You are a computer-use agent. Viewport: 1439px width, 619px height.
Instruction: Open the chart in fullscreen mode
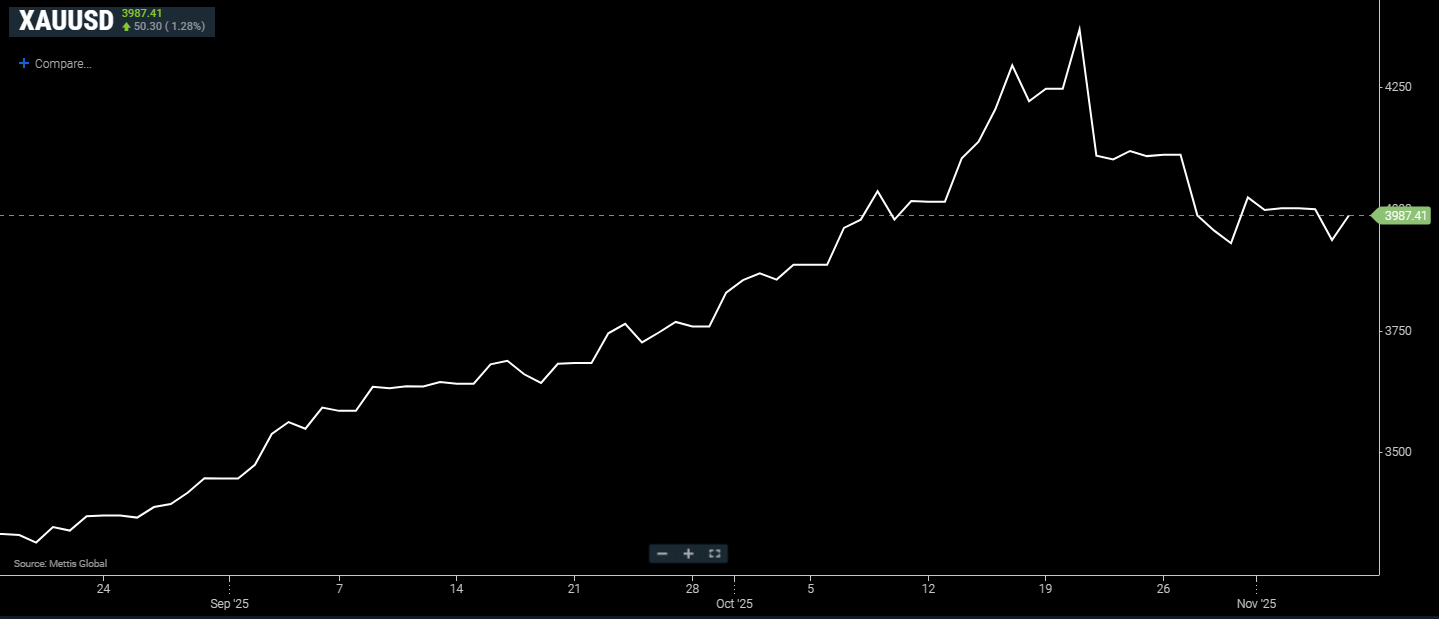714,553
